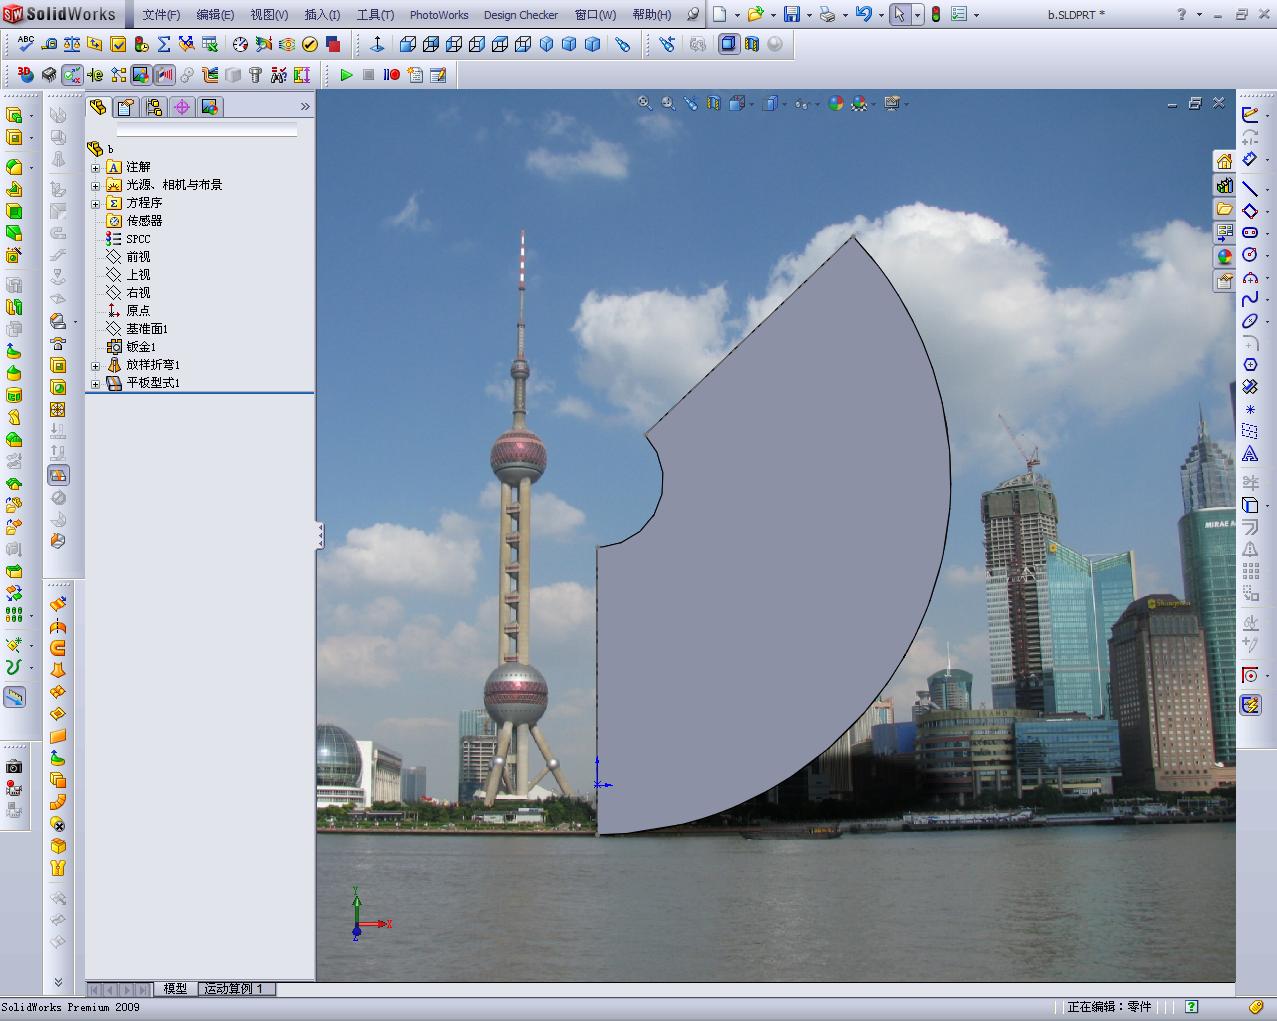Select the Line sketch tool
Viewport: 1277px width, 1021px height.
pos(1250,189)
